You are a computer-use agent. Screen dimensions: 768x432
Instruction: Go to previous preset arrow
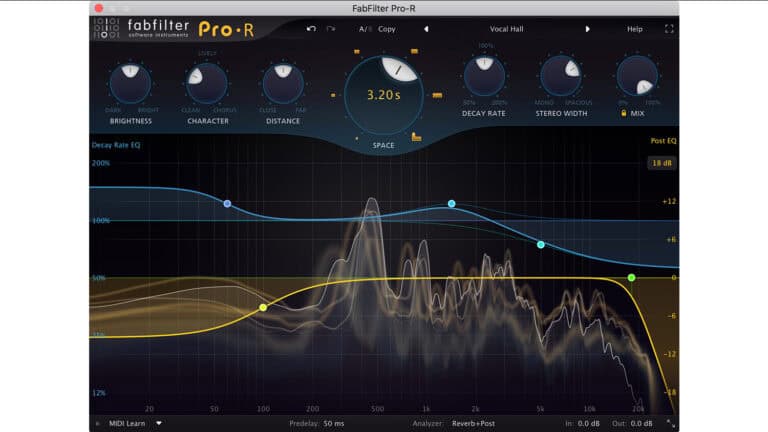pyautogui.click(x=426, y=29)
